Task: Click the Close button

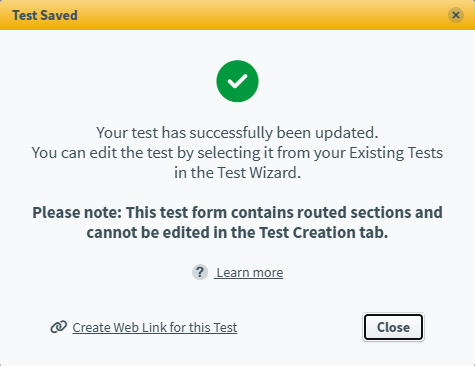Action: pyautogui.click(x=393, y=327)
